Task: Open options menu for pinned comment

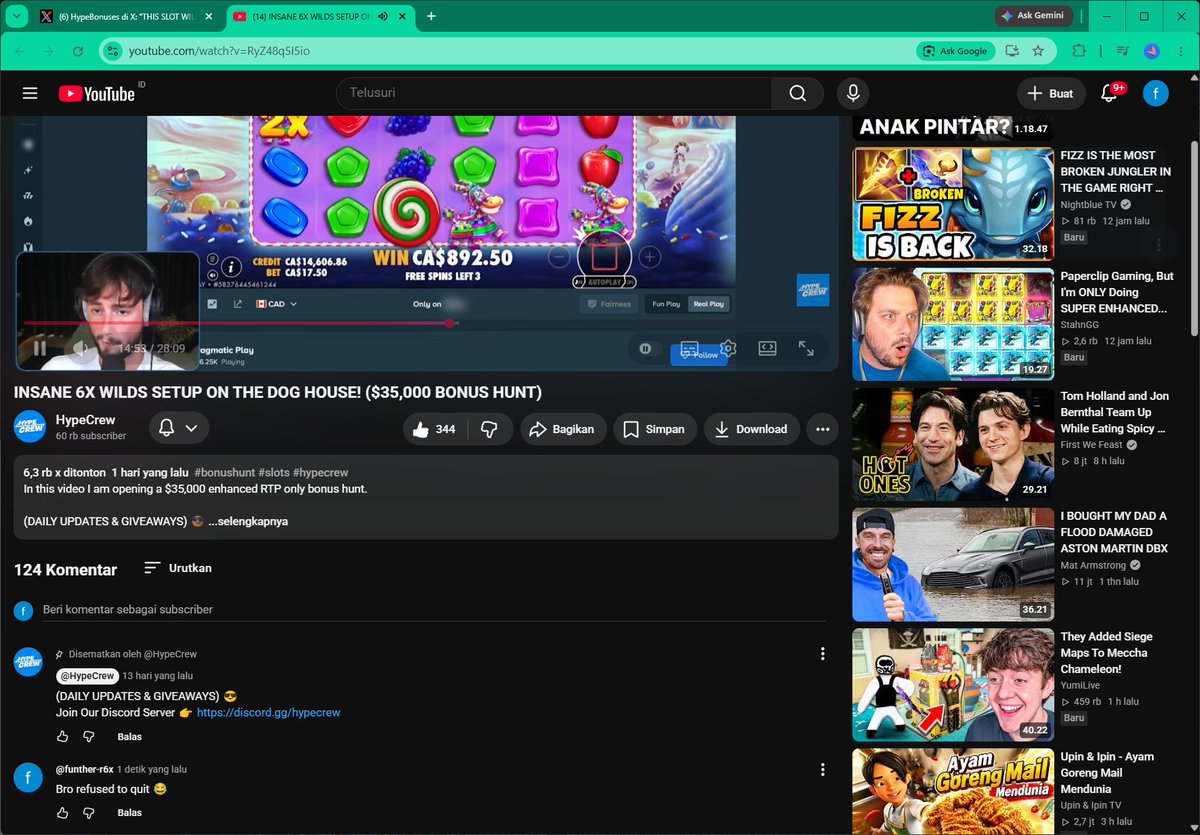Action: pyautogui.click(x=822, y=654)
